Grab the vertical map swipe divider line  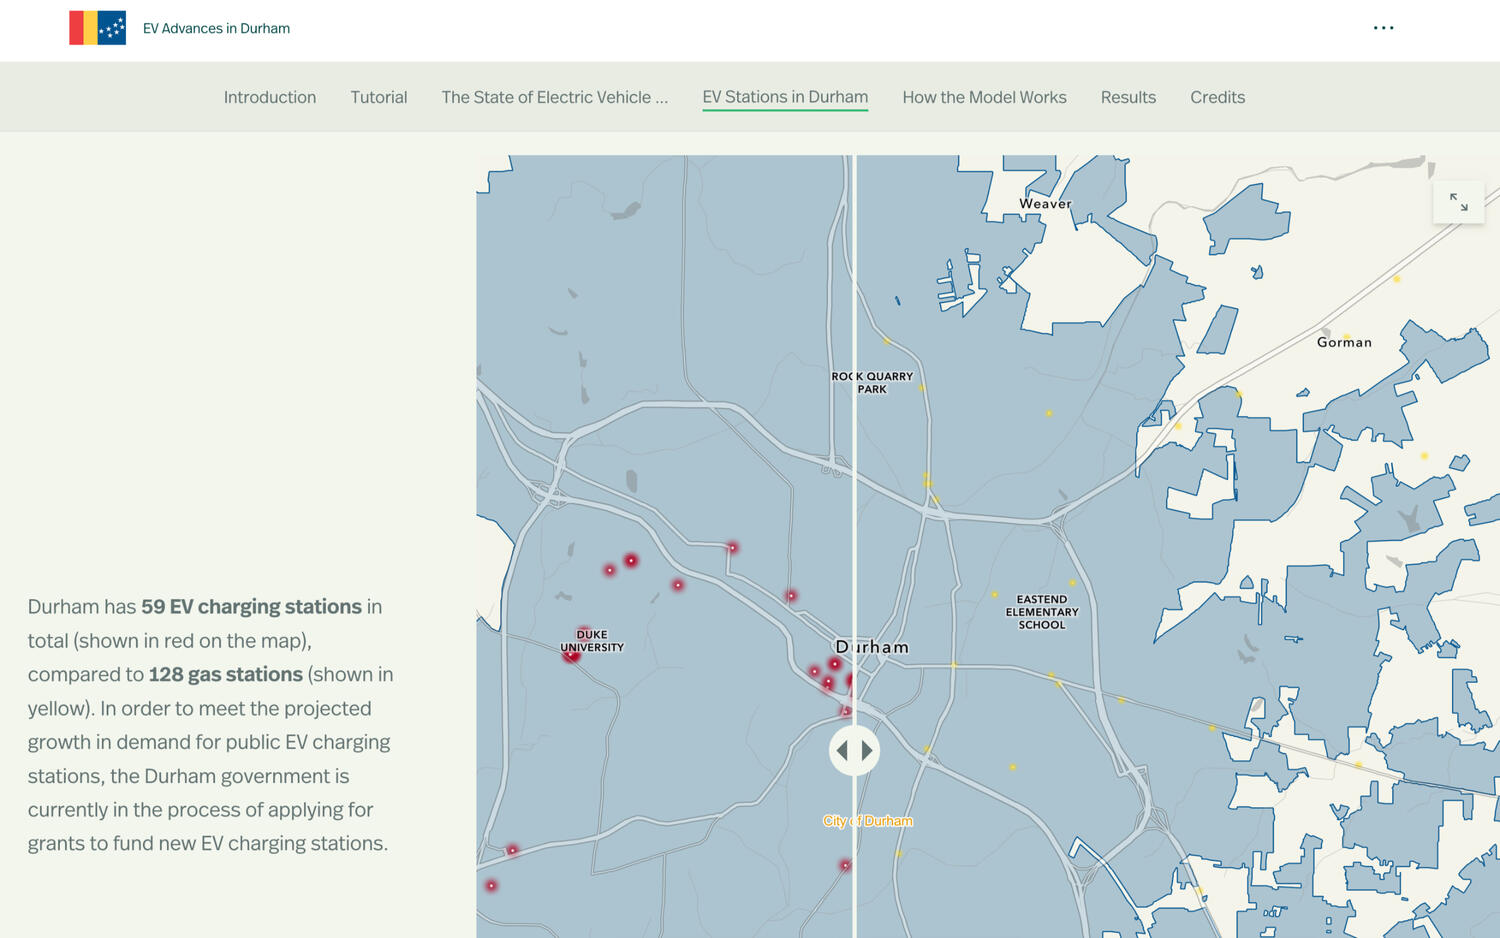[854, 400]
